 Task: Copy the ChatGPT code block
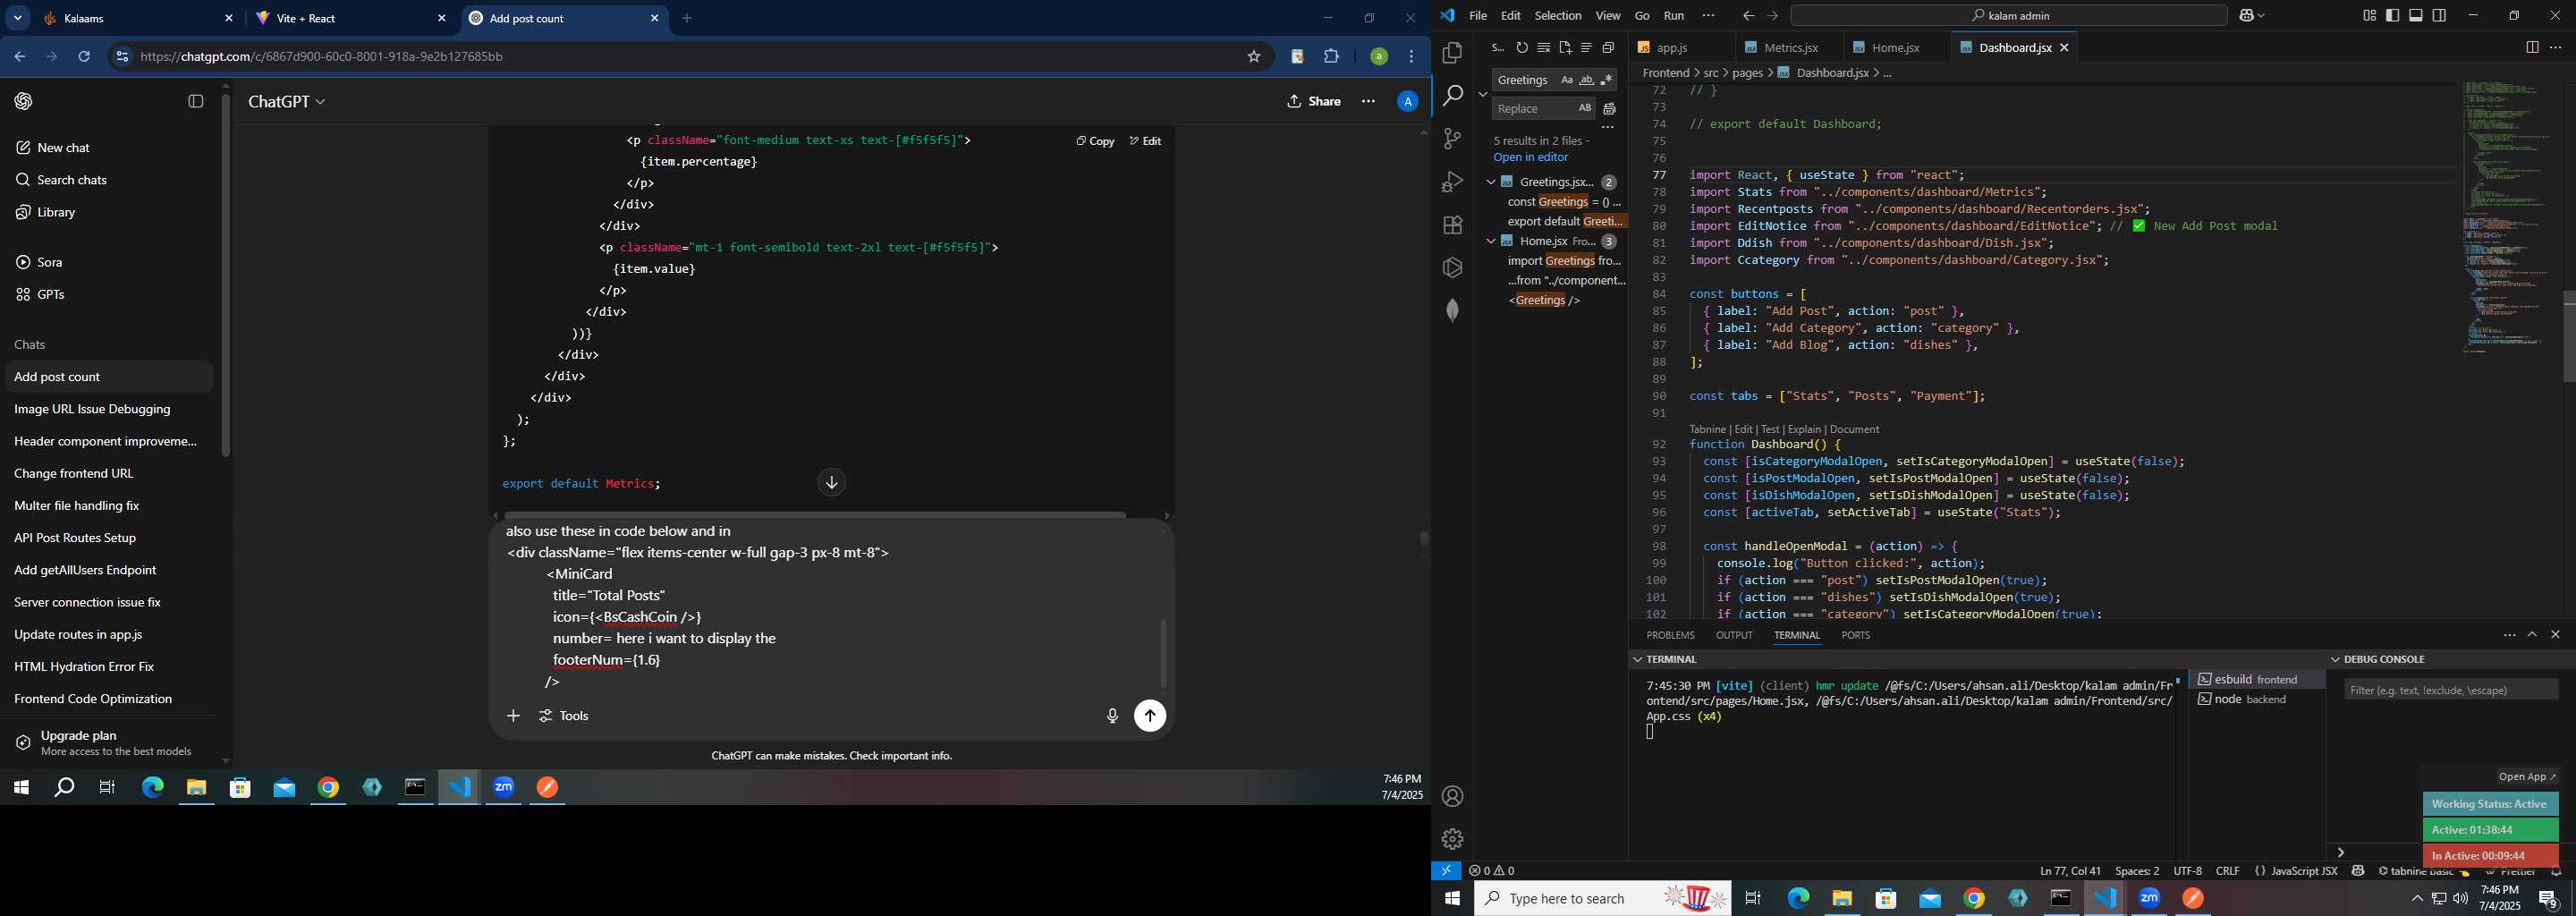[1095, 141]
